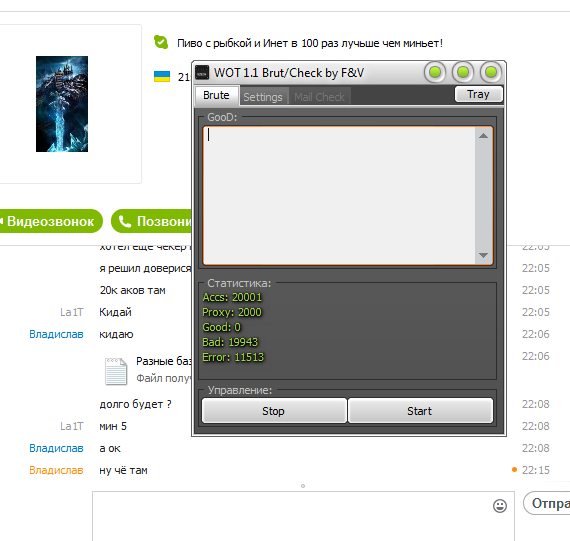
Task: Click the Skype message input box
Action: (x=303, y=516)
